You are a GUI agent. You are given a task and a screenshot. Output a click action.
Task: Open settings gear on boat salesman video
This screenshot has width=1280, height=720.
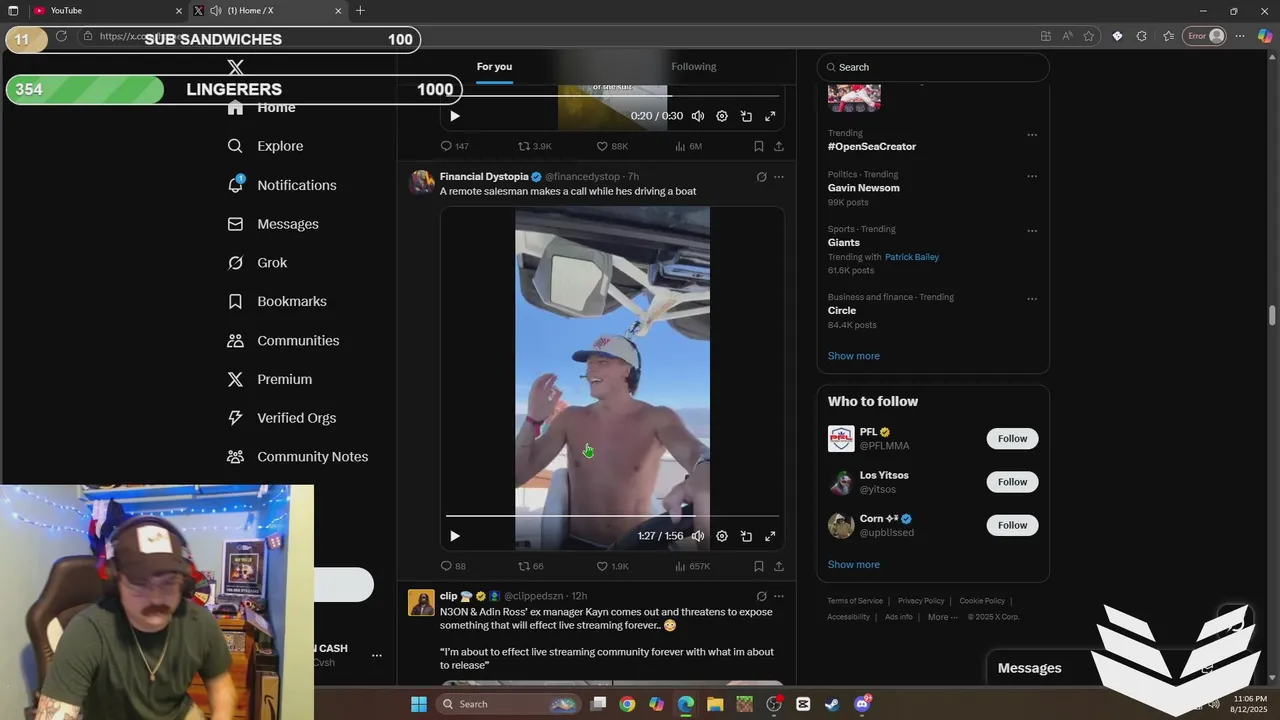[x=722, y=536]
